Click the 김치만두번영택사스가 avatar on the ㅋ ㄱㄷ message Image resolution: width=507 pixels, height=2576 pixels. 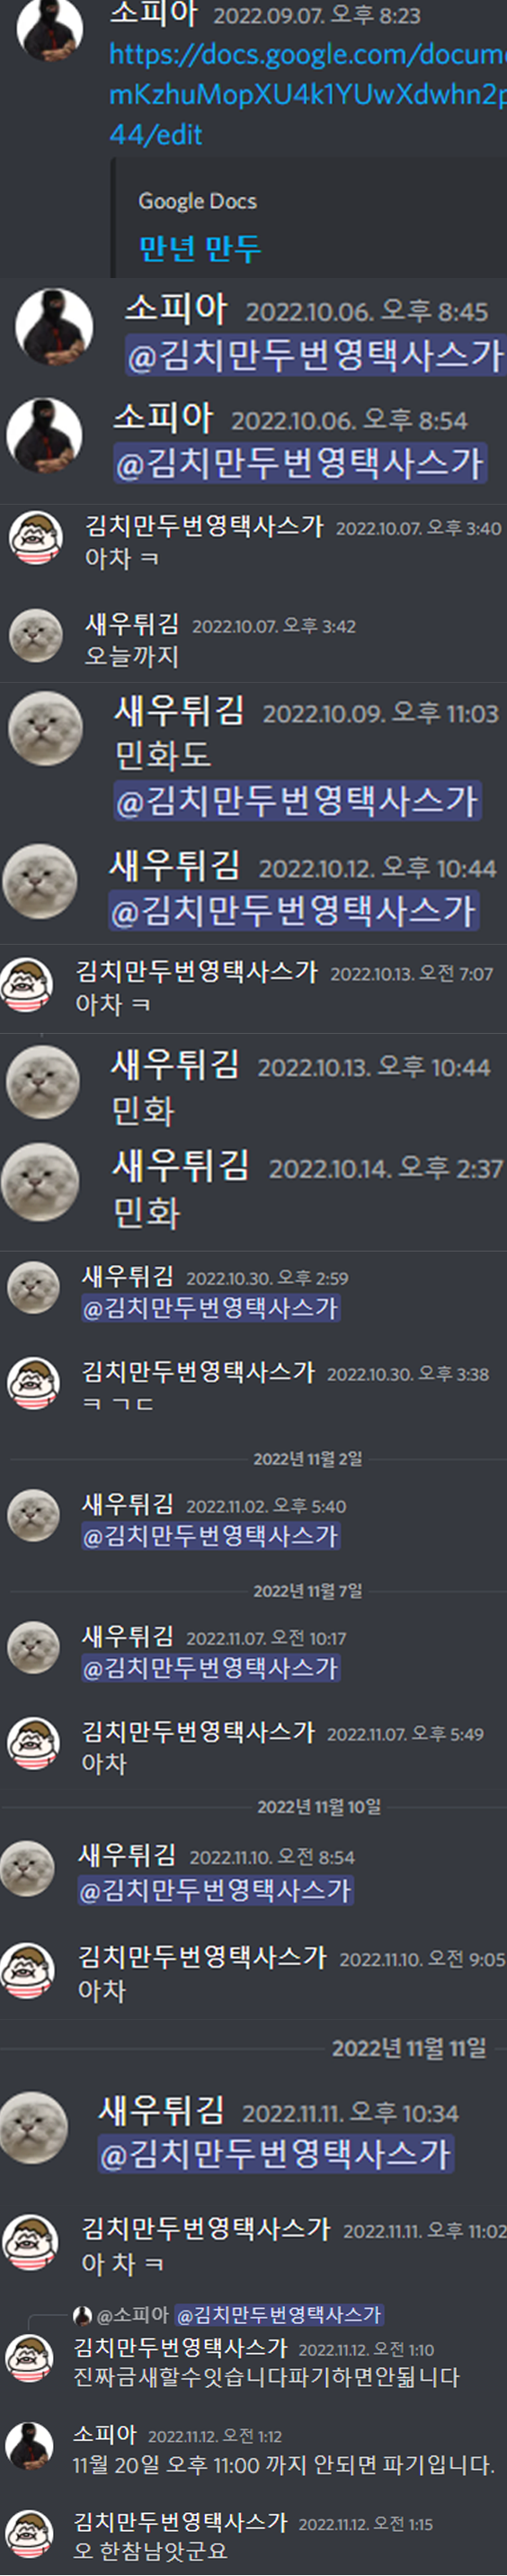tap(33, 1384)
